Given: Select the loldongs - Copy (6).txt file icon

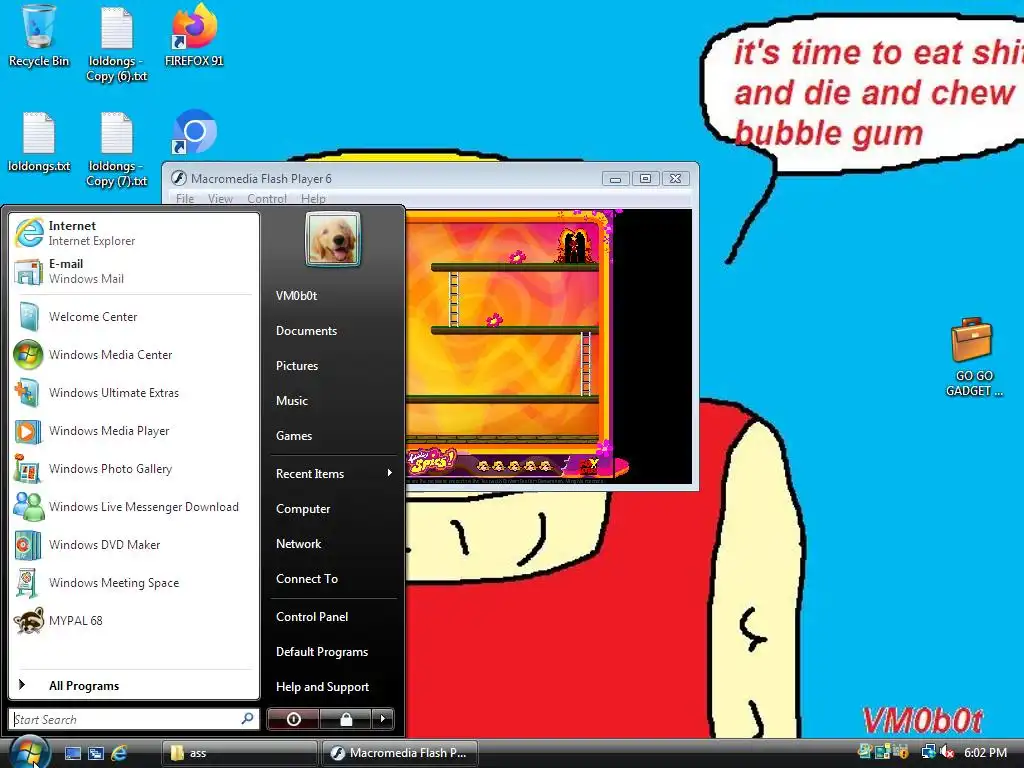Looking at the screenshot, I should [x=117, y=44].
